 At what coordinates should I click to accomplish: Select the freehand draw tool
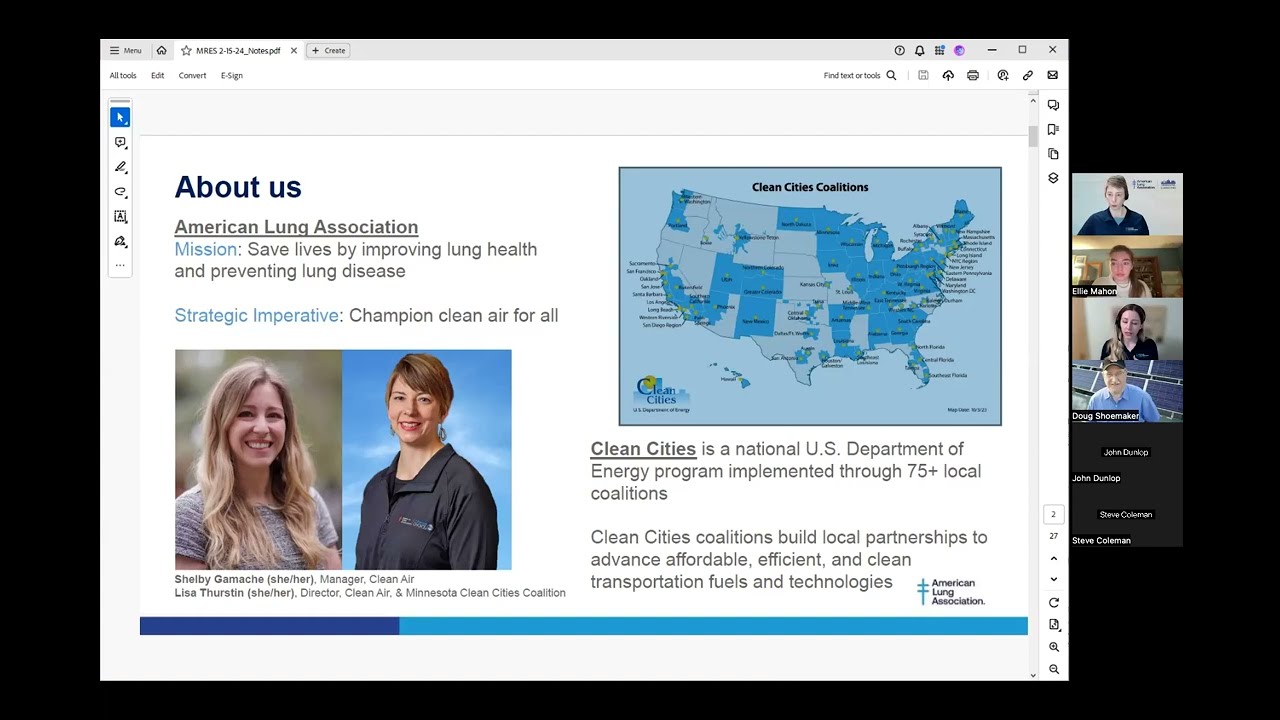tap(120, 192)
